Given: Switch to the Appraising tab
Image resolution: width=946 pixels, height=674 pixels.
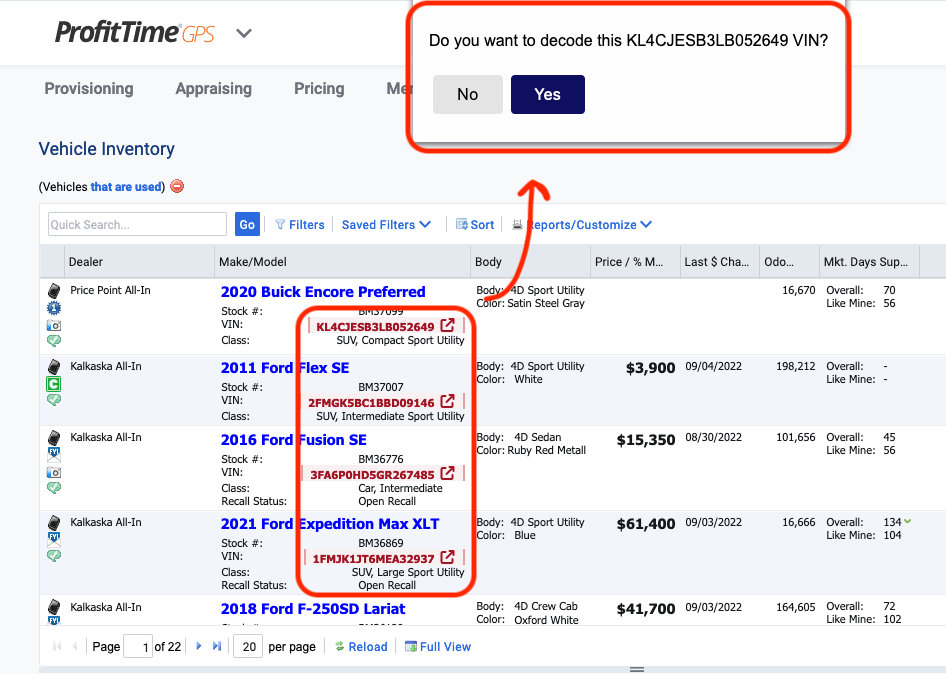Looking at the screenshot, I should (214, 89).
